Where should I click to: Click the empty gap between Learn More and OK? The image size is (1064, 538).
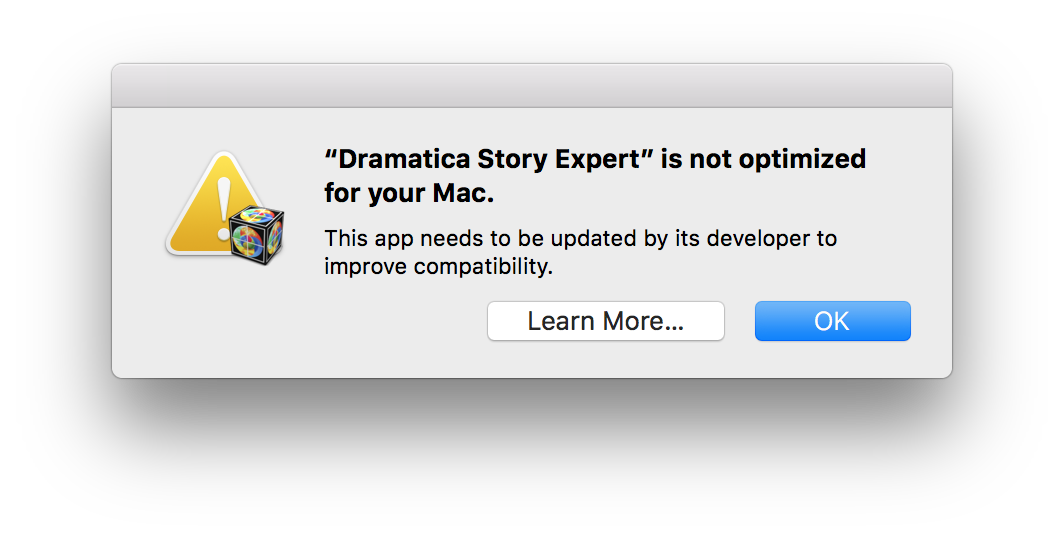click(740, 321)
